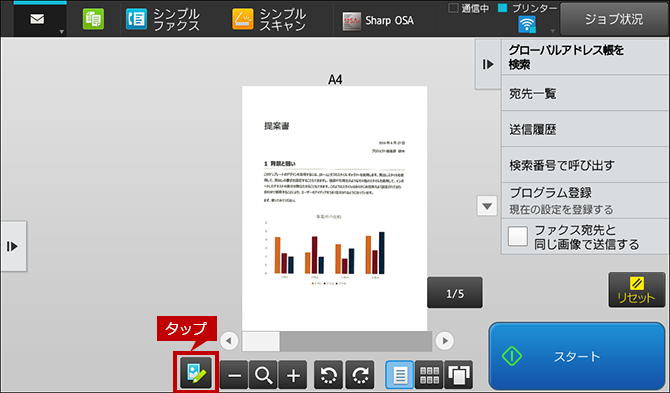Switch to thumbnail grid view
The width and height of the screenshot is (670, 393).
tap(429, 375)
